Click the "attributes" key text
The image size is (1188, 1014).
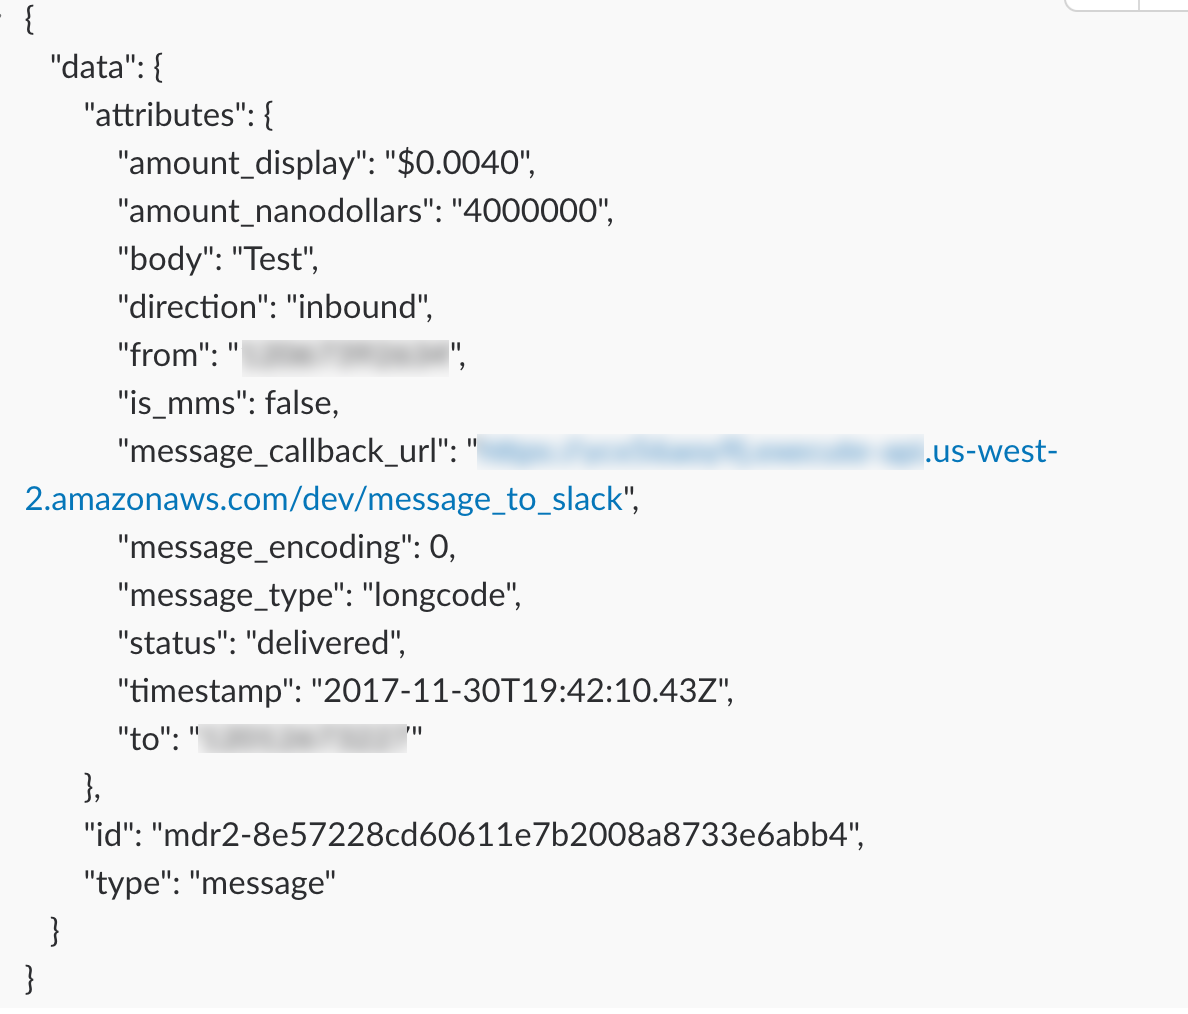165,116
